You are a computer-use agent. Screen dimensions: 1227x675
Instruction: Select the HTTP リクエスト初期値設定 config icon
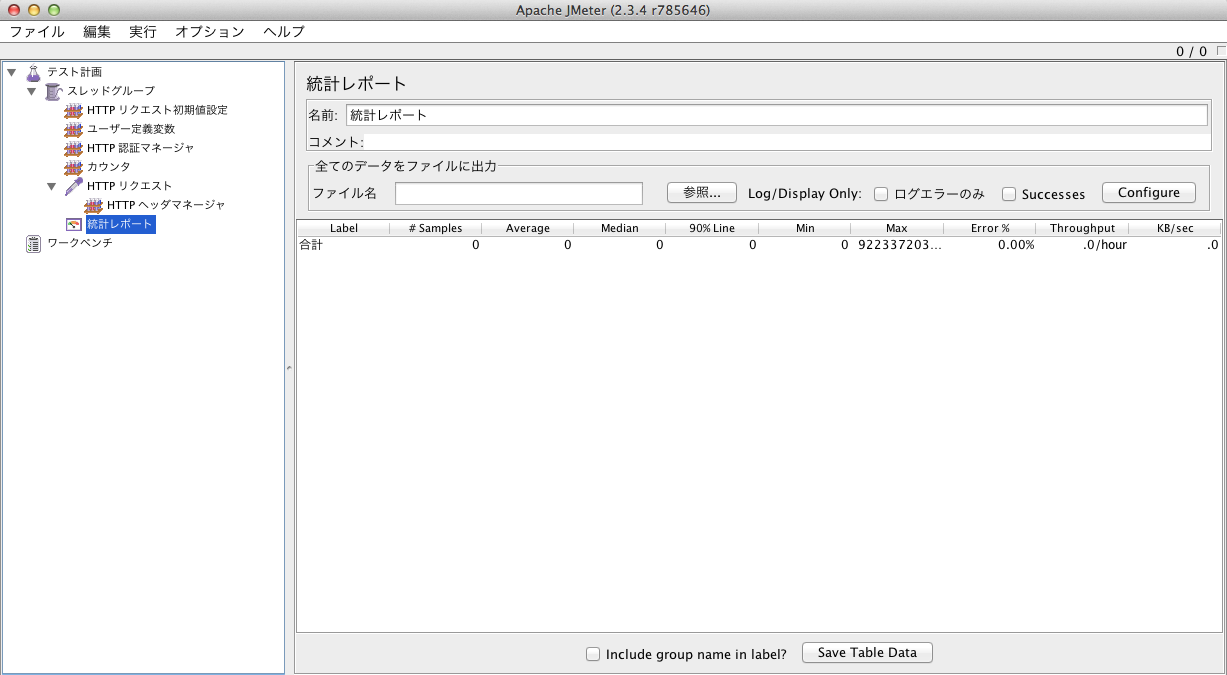click(73, 110)
